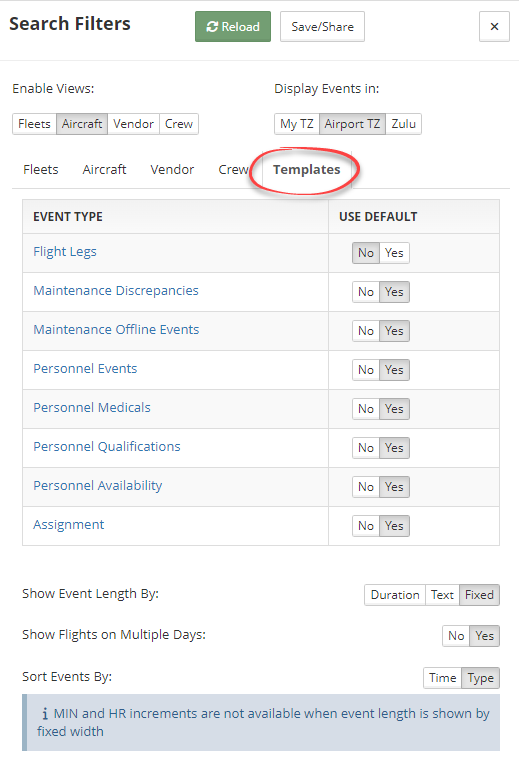
Task: Set Flight Legs use default to Yes
Action: click(x=394, y=253)
